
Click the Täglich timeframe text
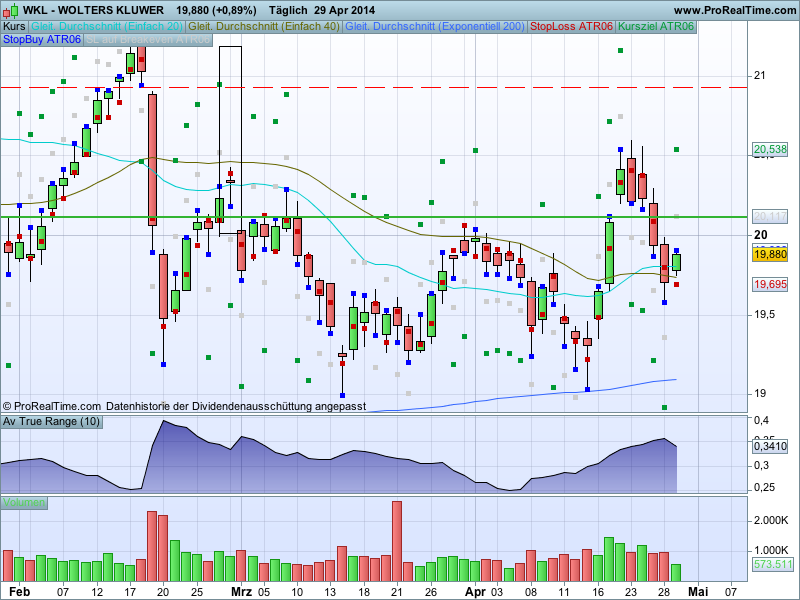[288, 10]
